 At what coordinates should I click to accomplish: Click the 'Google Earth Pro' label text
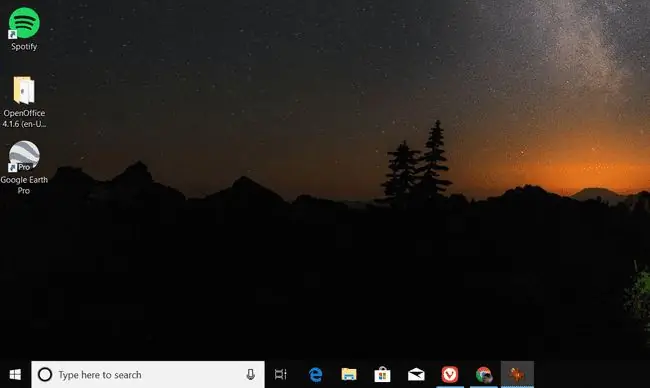point(24,185)
